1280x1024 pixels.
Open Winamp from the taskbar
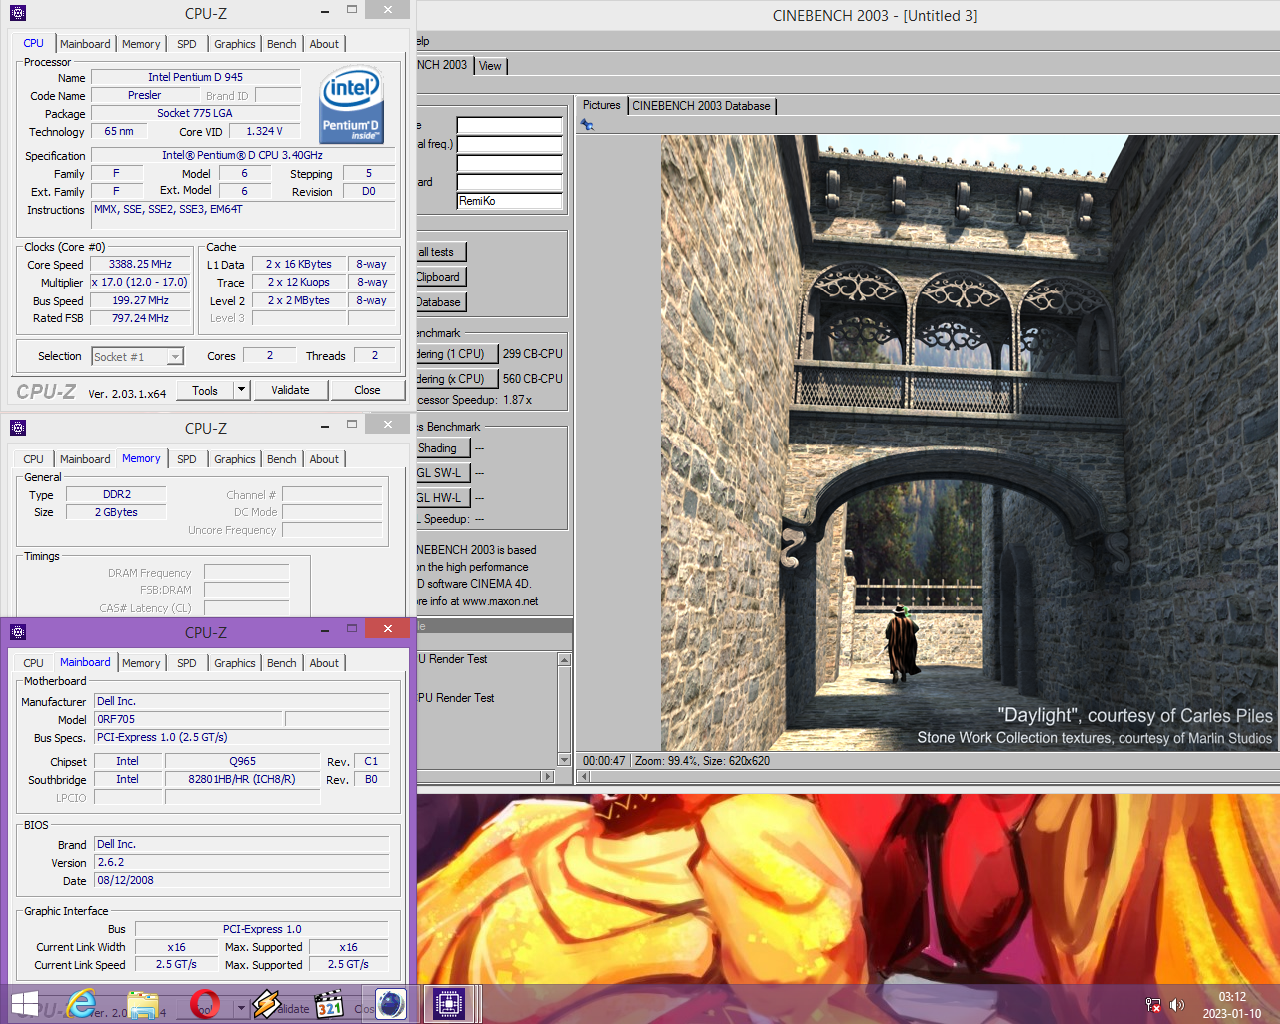(266, 1004)
